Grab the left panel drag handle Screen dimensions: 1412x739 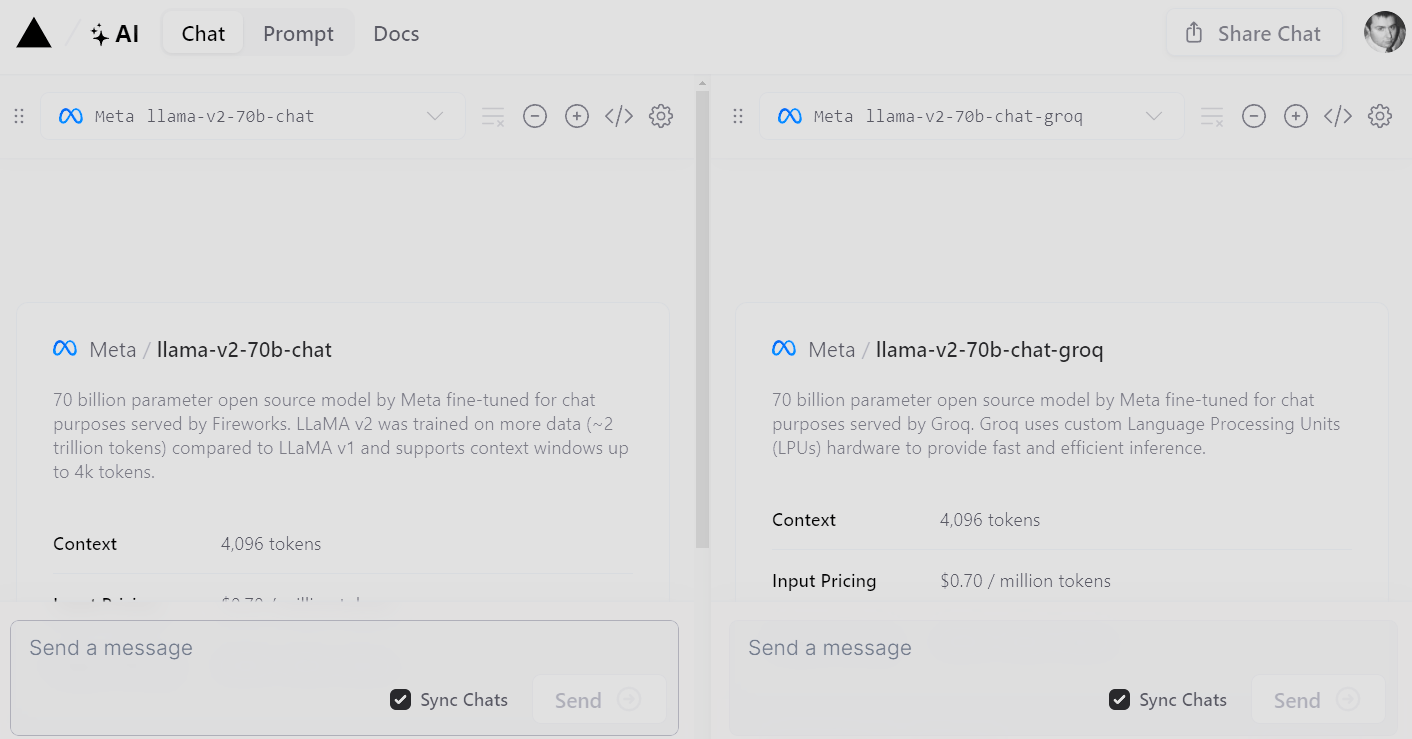[19, 116]
